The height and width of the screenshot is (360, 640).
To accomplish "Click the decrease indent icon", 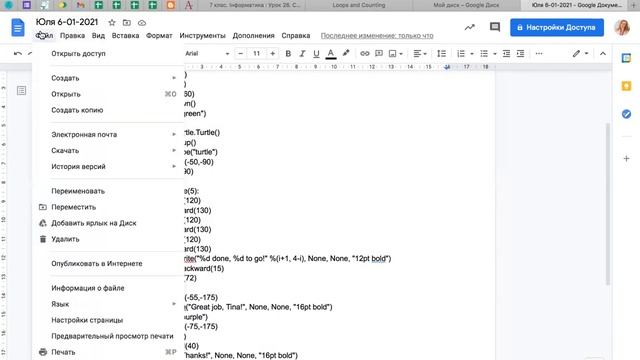I will [x=506, y=53].
